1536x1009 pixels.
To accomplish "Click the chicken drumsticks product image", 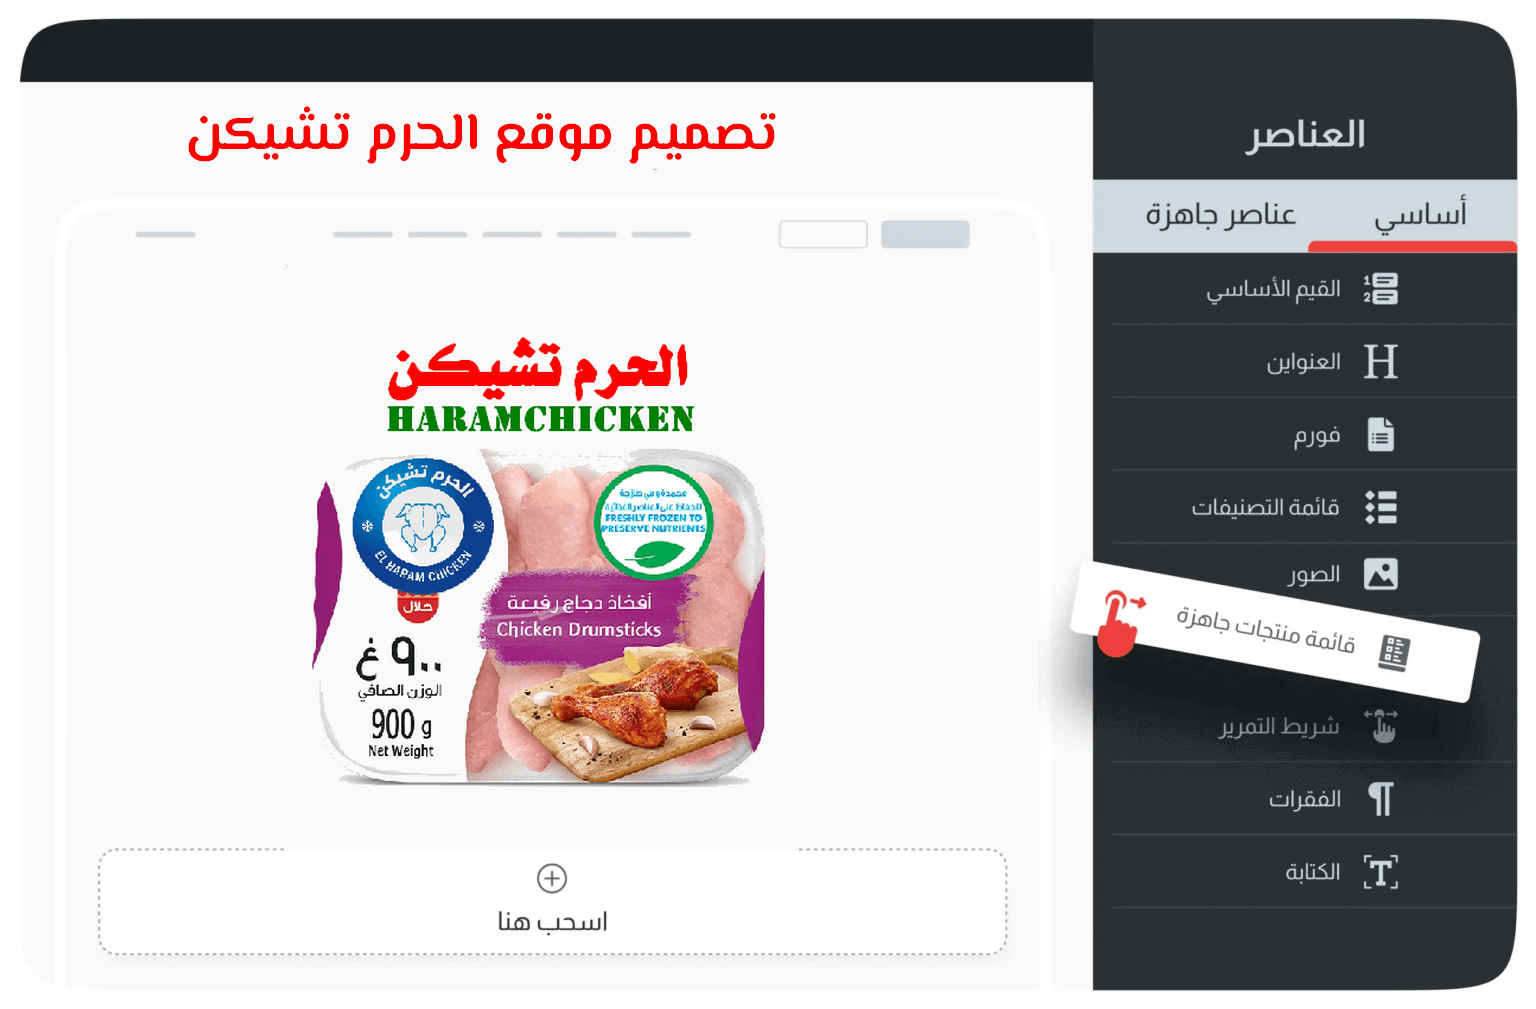I will point(540,616).
